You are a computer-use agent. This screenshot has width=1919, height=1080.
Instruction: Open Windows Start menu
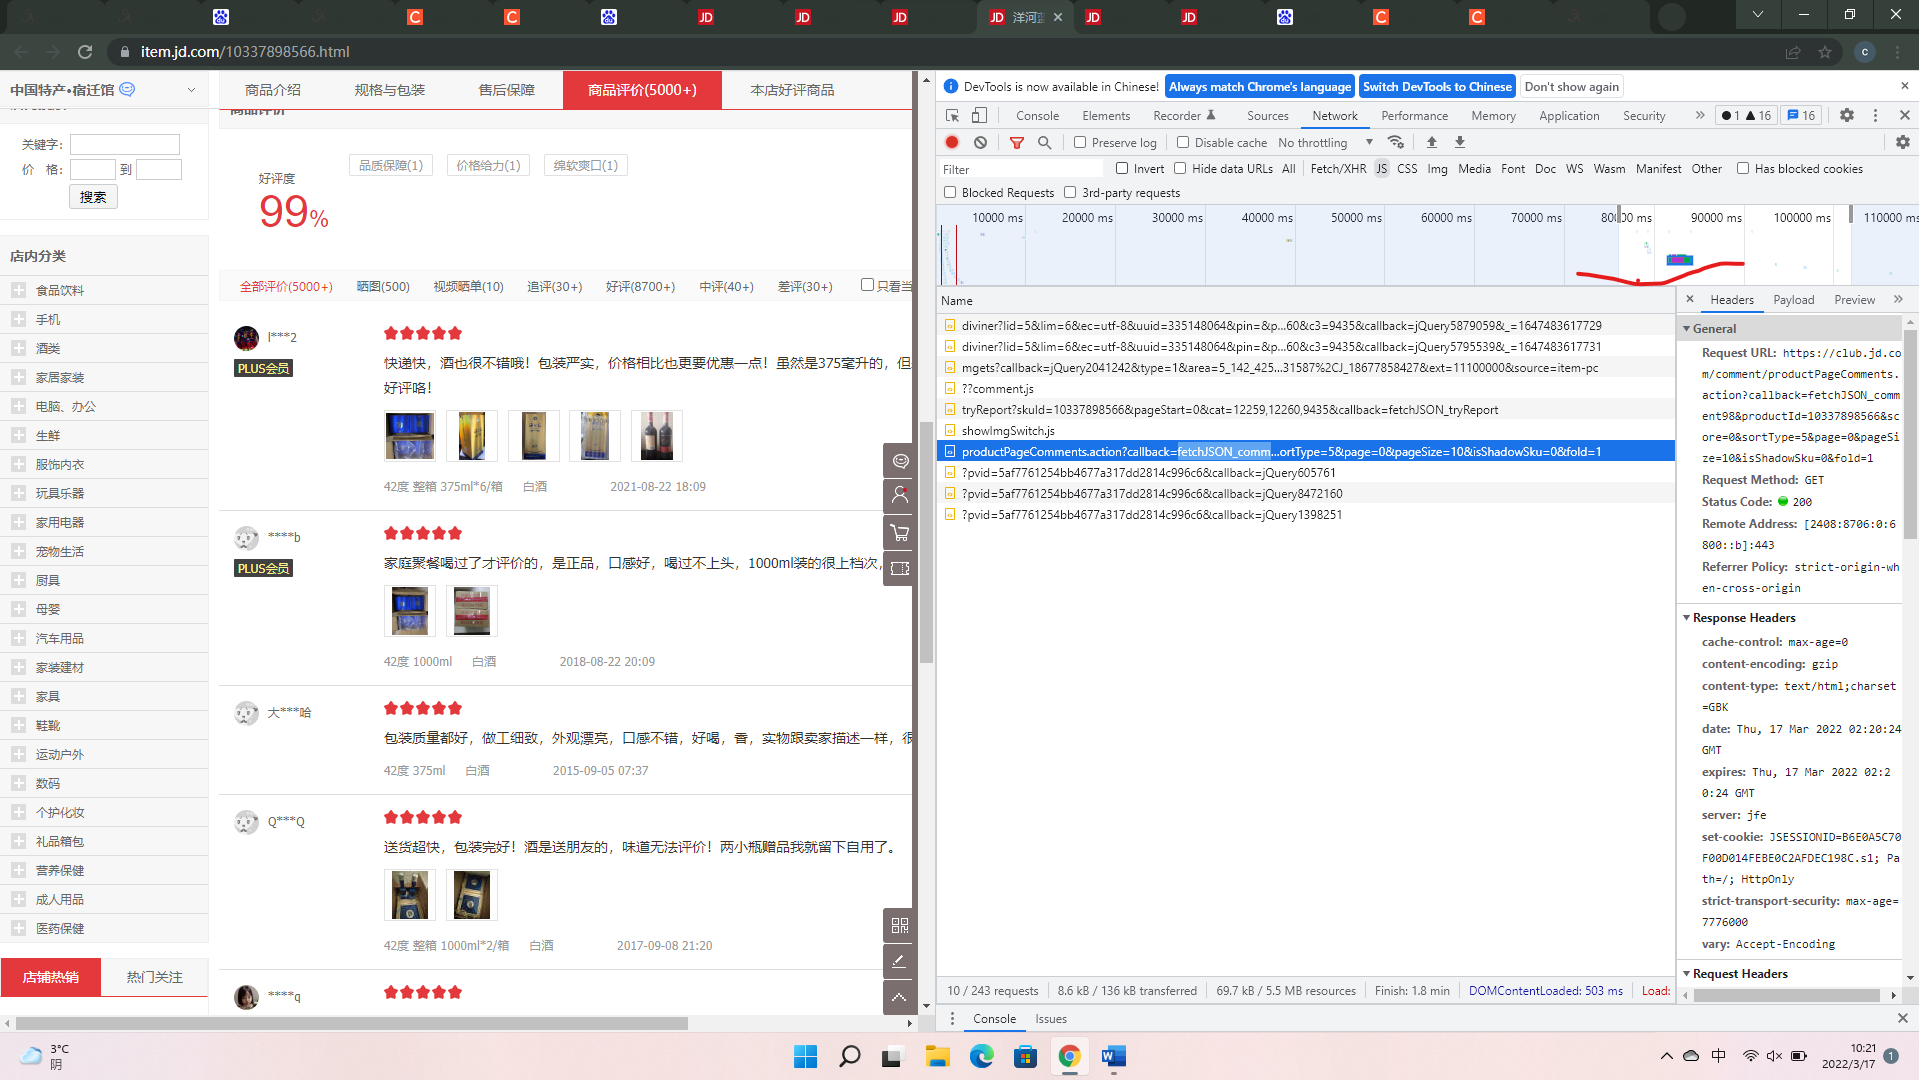tap(805, 1056)
